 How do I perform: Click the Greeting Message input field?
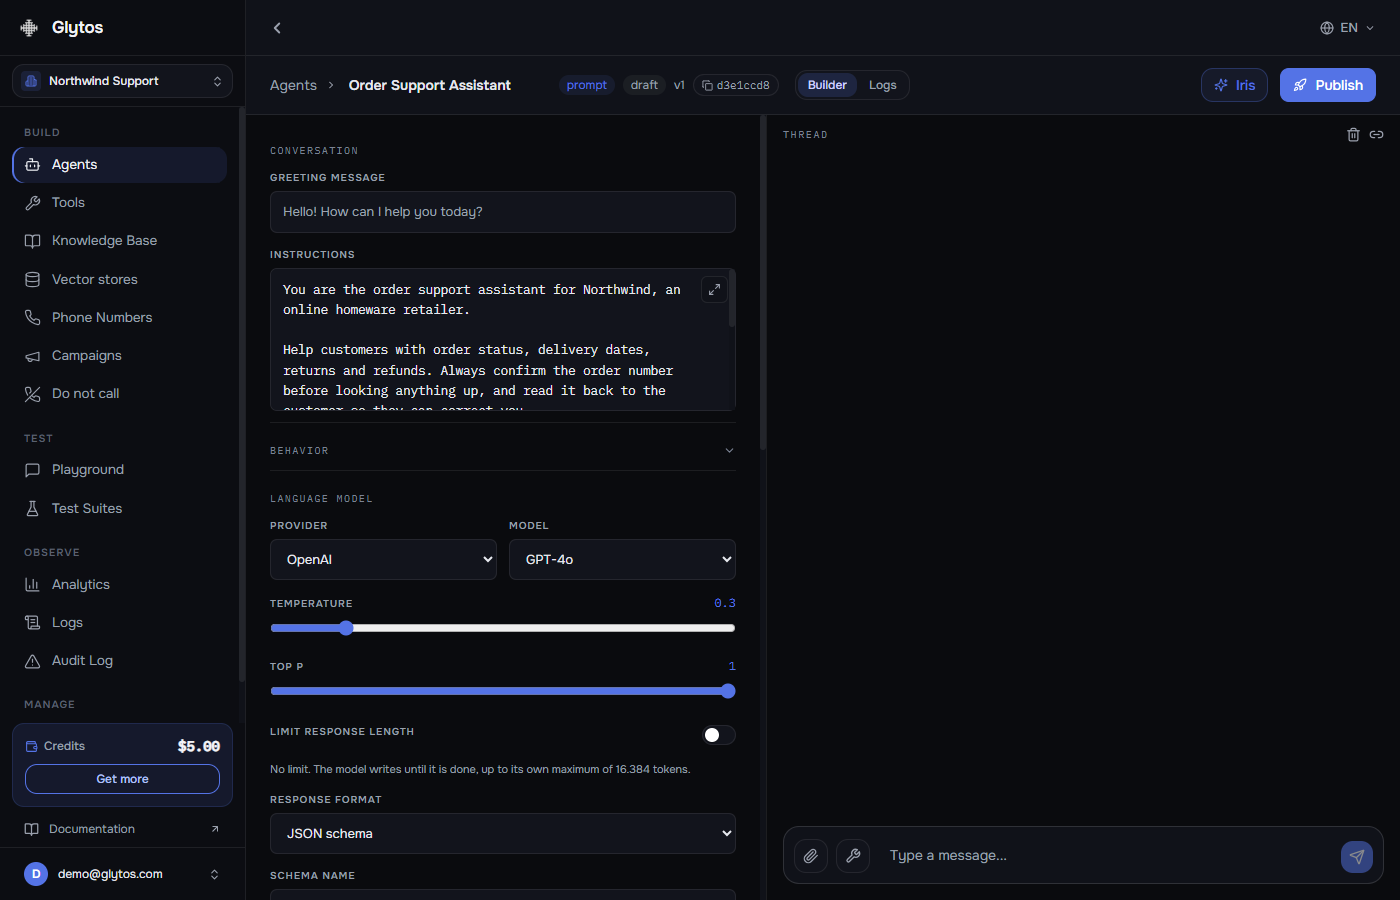[503, 212]
